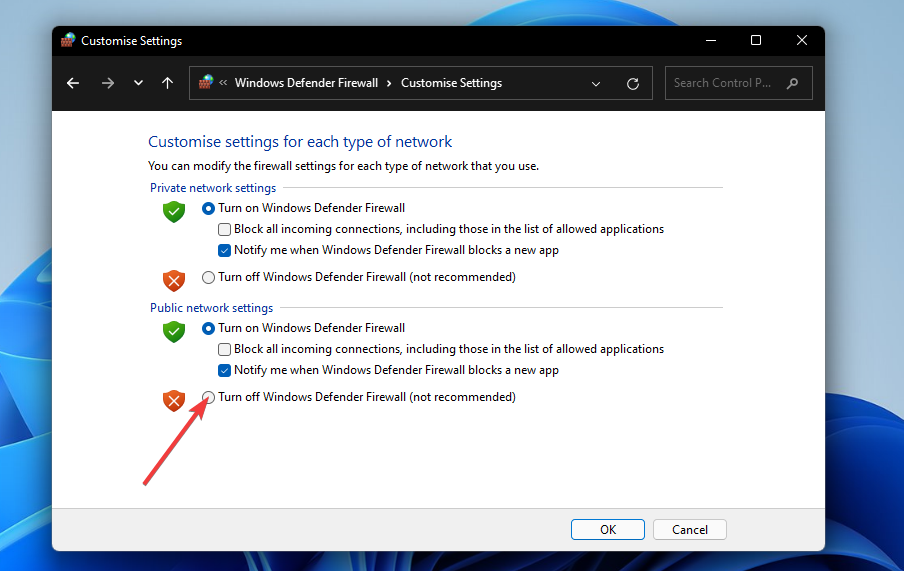This screenshot has width=904, height=571.
Task: Maximize the Customise Settings window
Action: (x=756, y=40)
